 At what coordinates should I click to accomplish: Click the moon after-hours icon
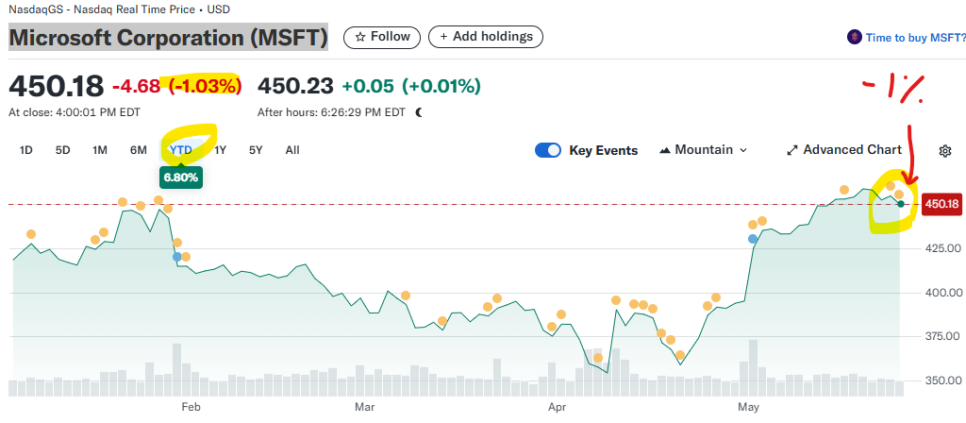point(419,113)
